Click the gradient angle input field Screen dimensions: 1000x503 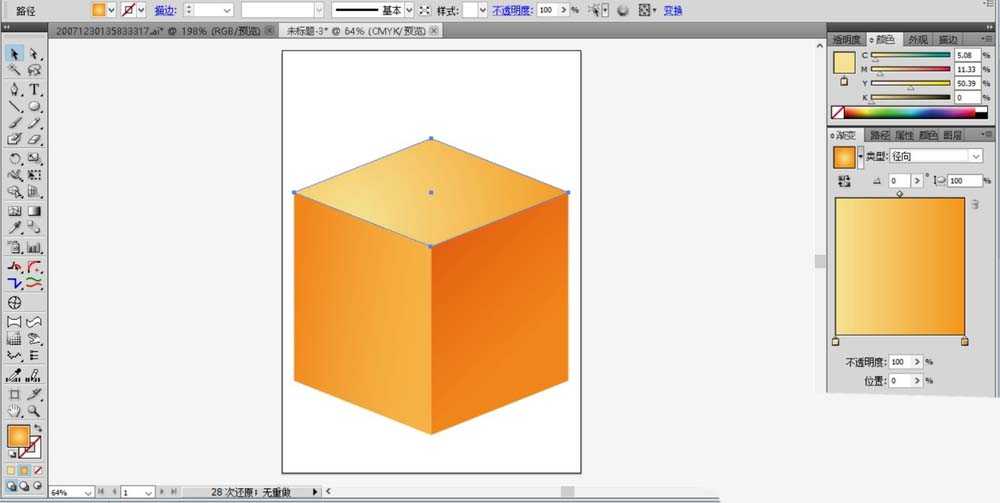point(898,181)
